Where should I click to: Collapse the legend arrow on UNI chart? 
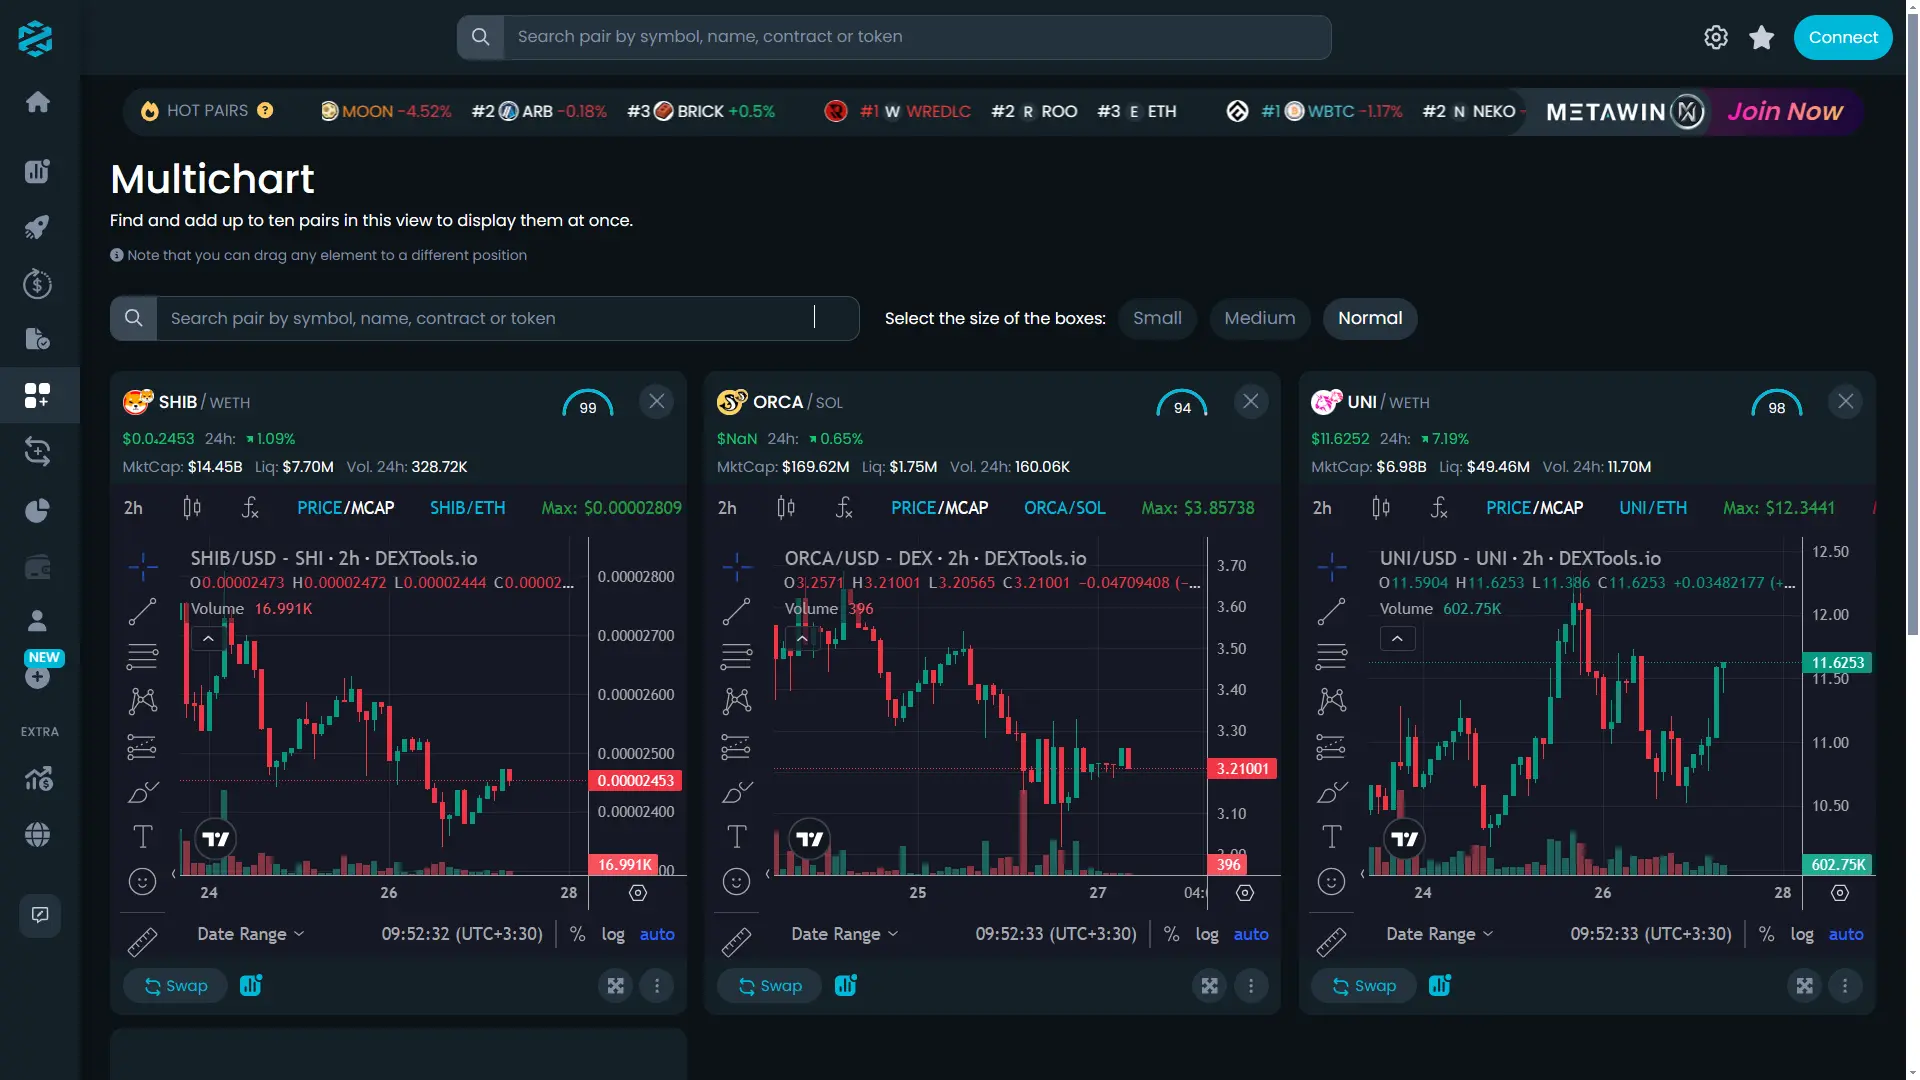coord(1397,638)
